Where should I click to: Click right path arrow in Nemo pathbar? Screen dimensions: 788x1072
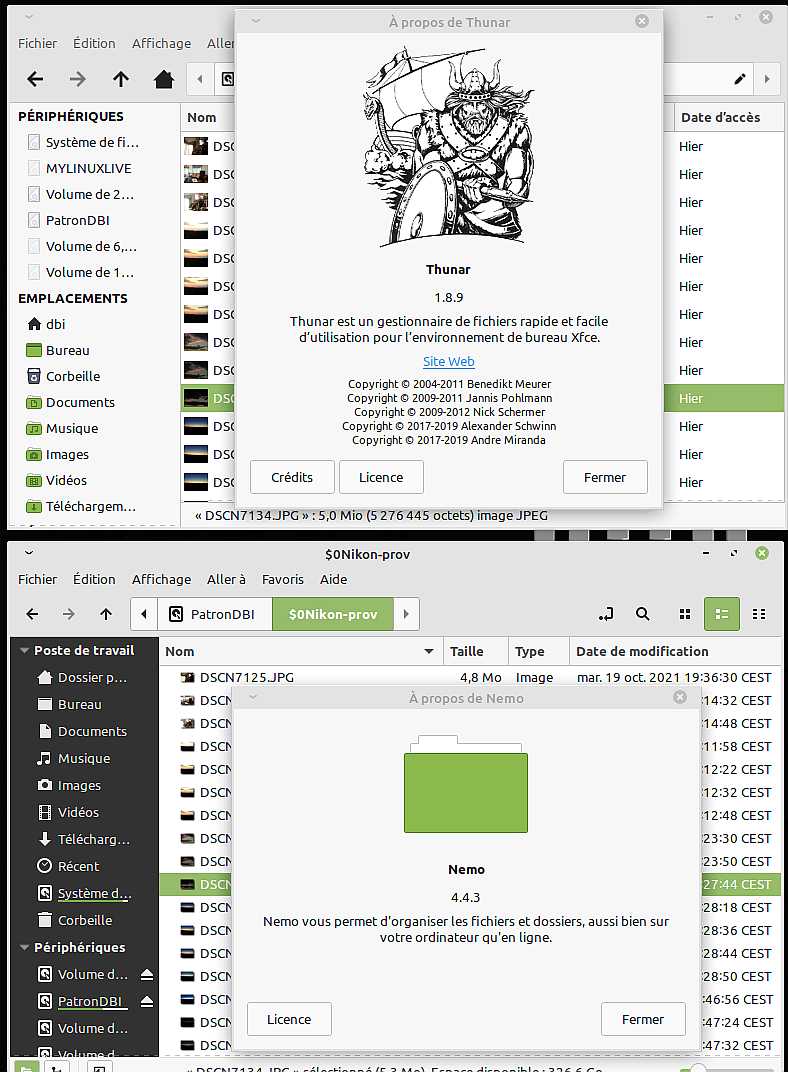(406, 614)
